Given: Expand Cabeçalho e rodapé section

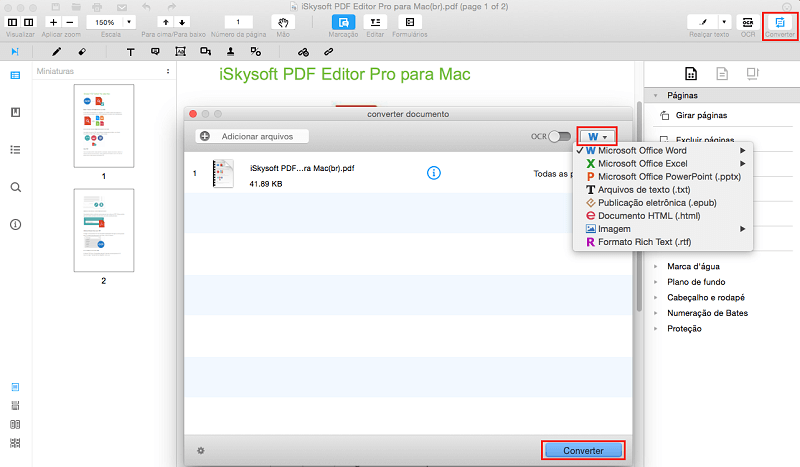Looking at the screenshot, I should pos(656,298).
